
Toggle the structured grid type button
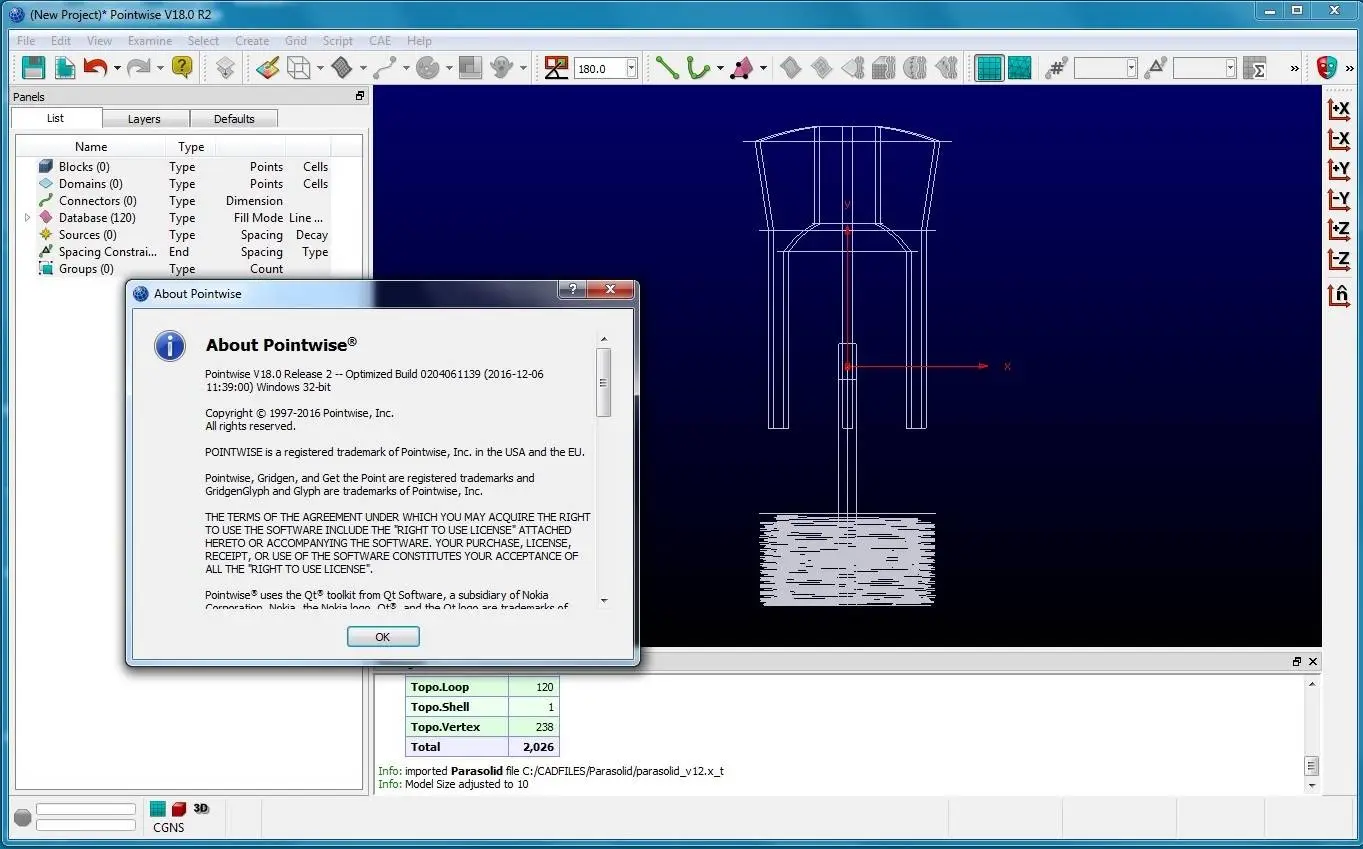tap(989, 68)
